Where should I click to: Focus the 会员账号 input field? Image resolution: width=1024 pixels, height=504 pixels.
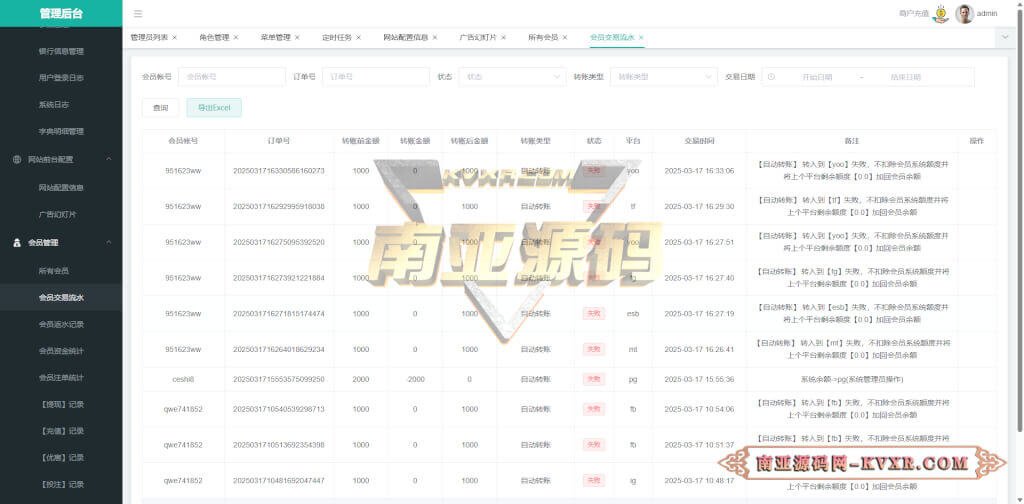click(x=230, y=77)
